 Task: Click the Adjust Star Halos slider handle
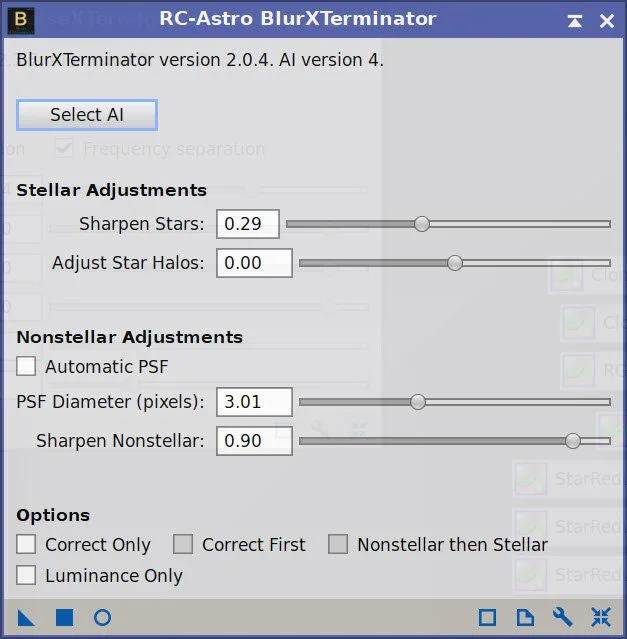click(x=455, y=263)
